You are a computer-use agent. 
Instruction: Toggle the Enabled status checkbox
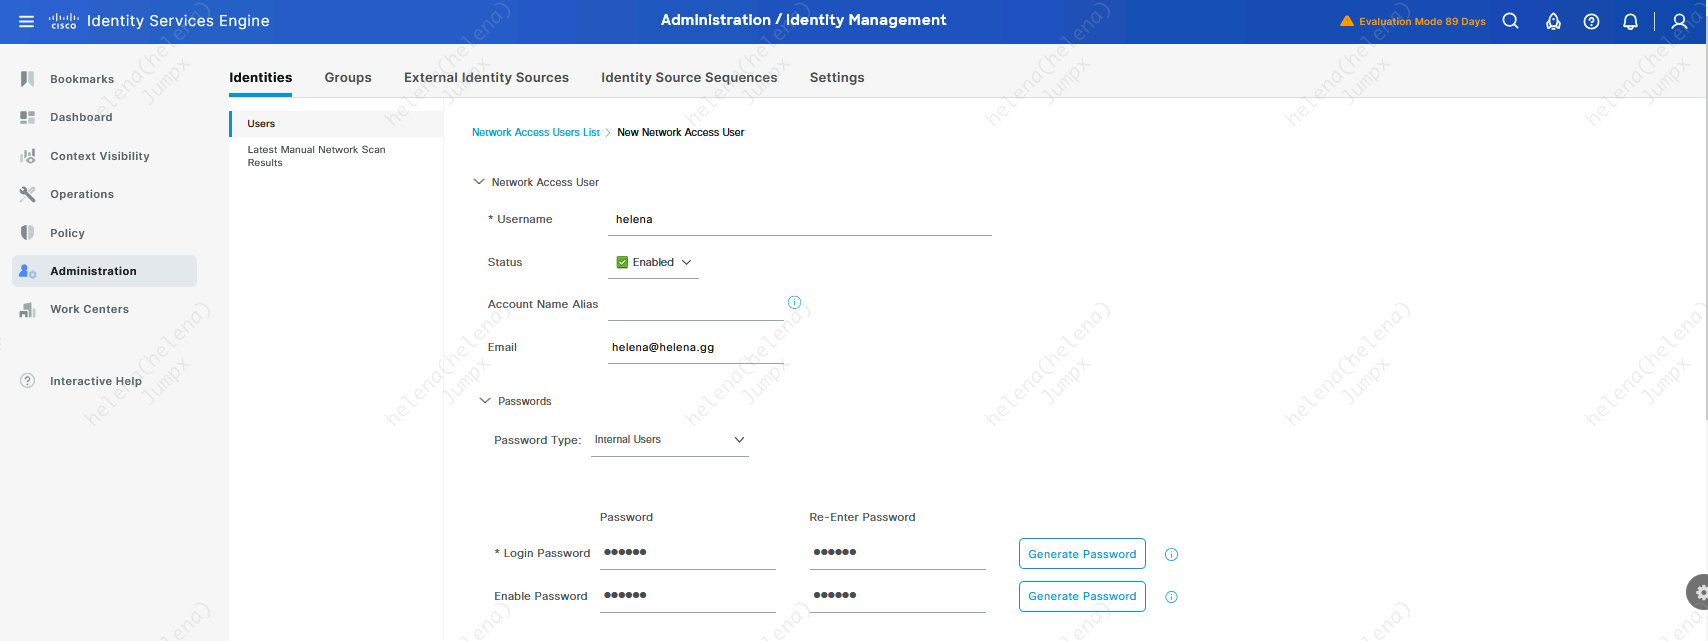(622, 262)
